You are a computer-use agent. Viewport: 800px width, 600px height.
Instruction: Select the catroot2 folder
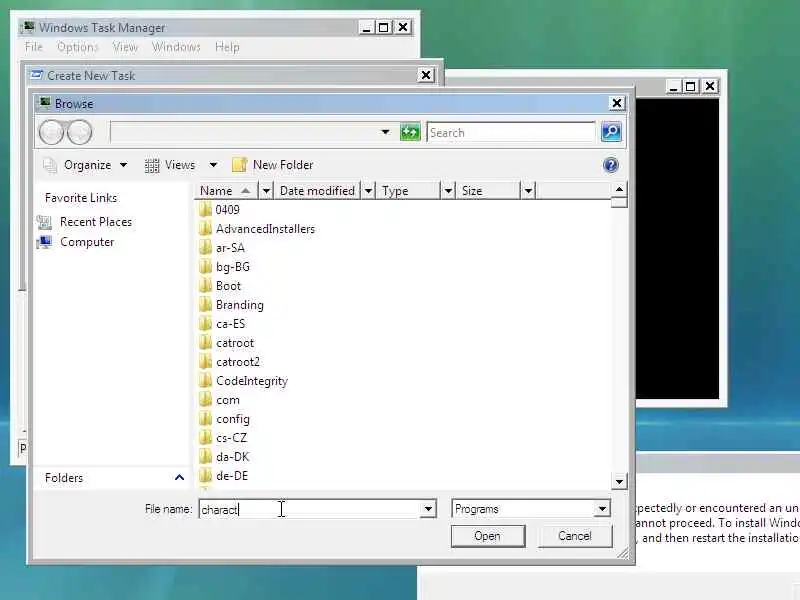click(230, 362)
